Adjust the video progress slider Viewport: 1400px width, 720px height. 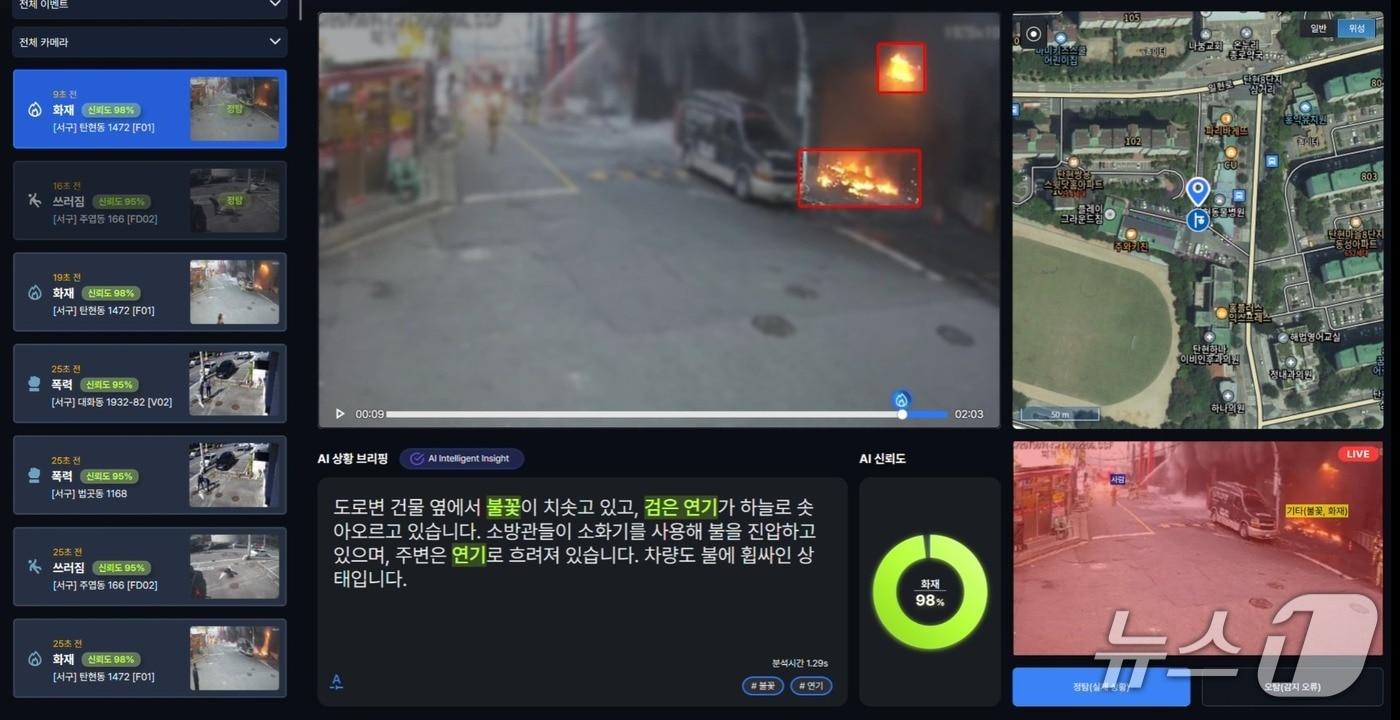(667, 414)
